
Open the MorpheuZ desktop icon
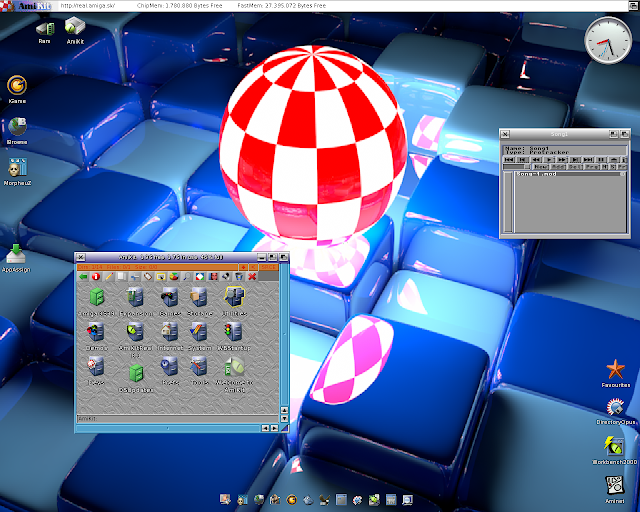coord(17,171)
